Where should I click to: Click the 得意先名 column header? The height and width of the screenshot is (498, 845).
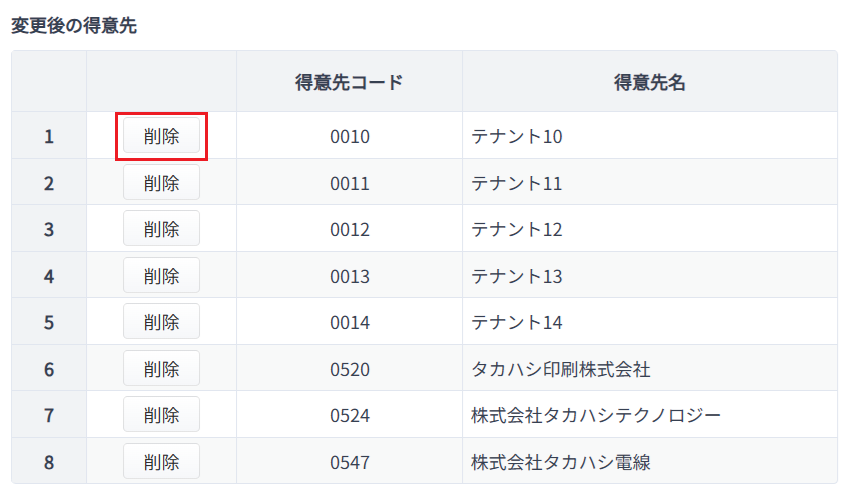pyautogui.click(x=649, y=82)
